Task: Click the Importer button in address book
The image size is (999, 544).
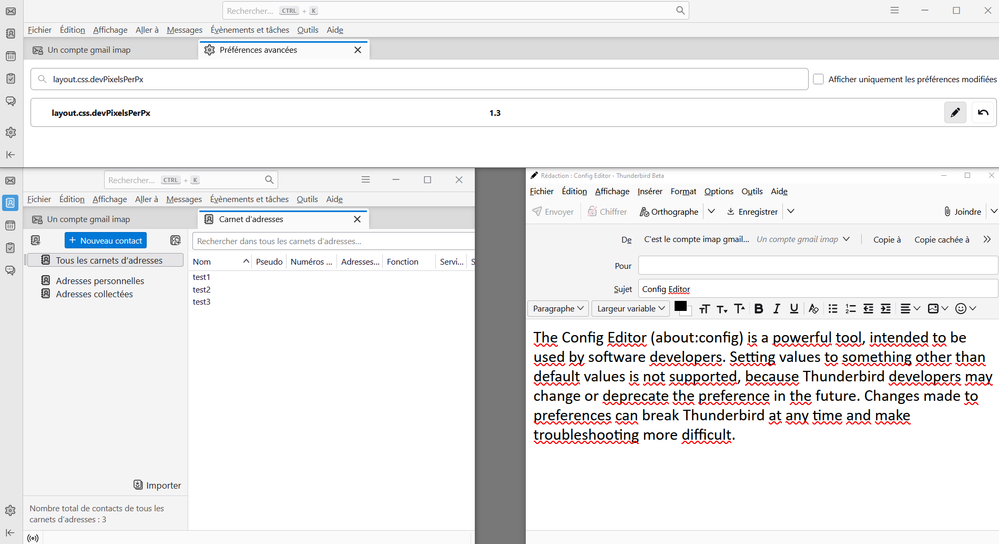Action: pyautogui.click(x=157, y=485)
